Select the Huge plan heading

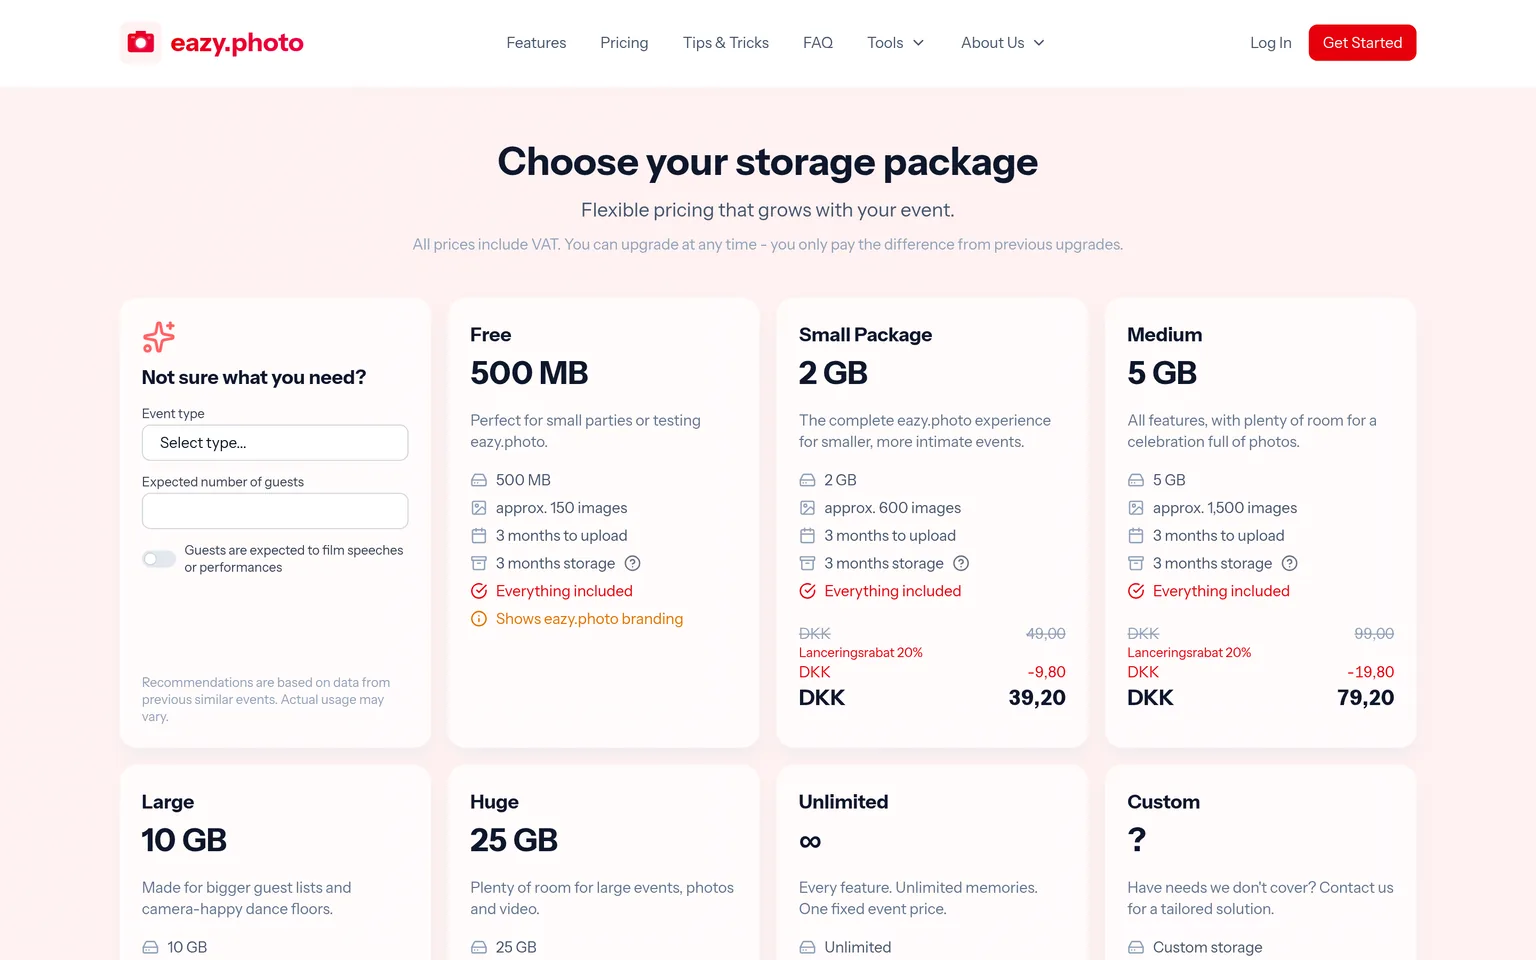coord(495,802)
